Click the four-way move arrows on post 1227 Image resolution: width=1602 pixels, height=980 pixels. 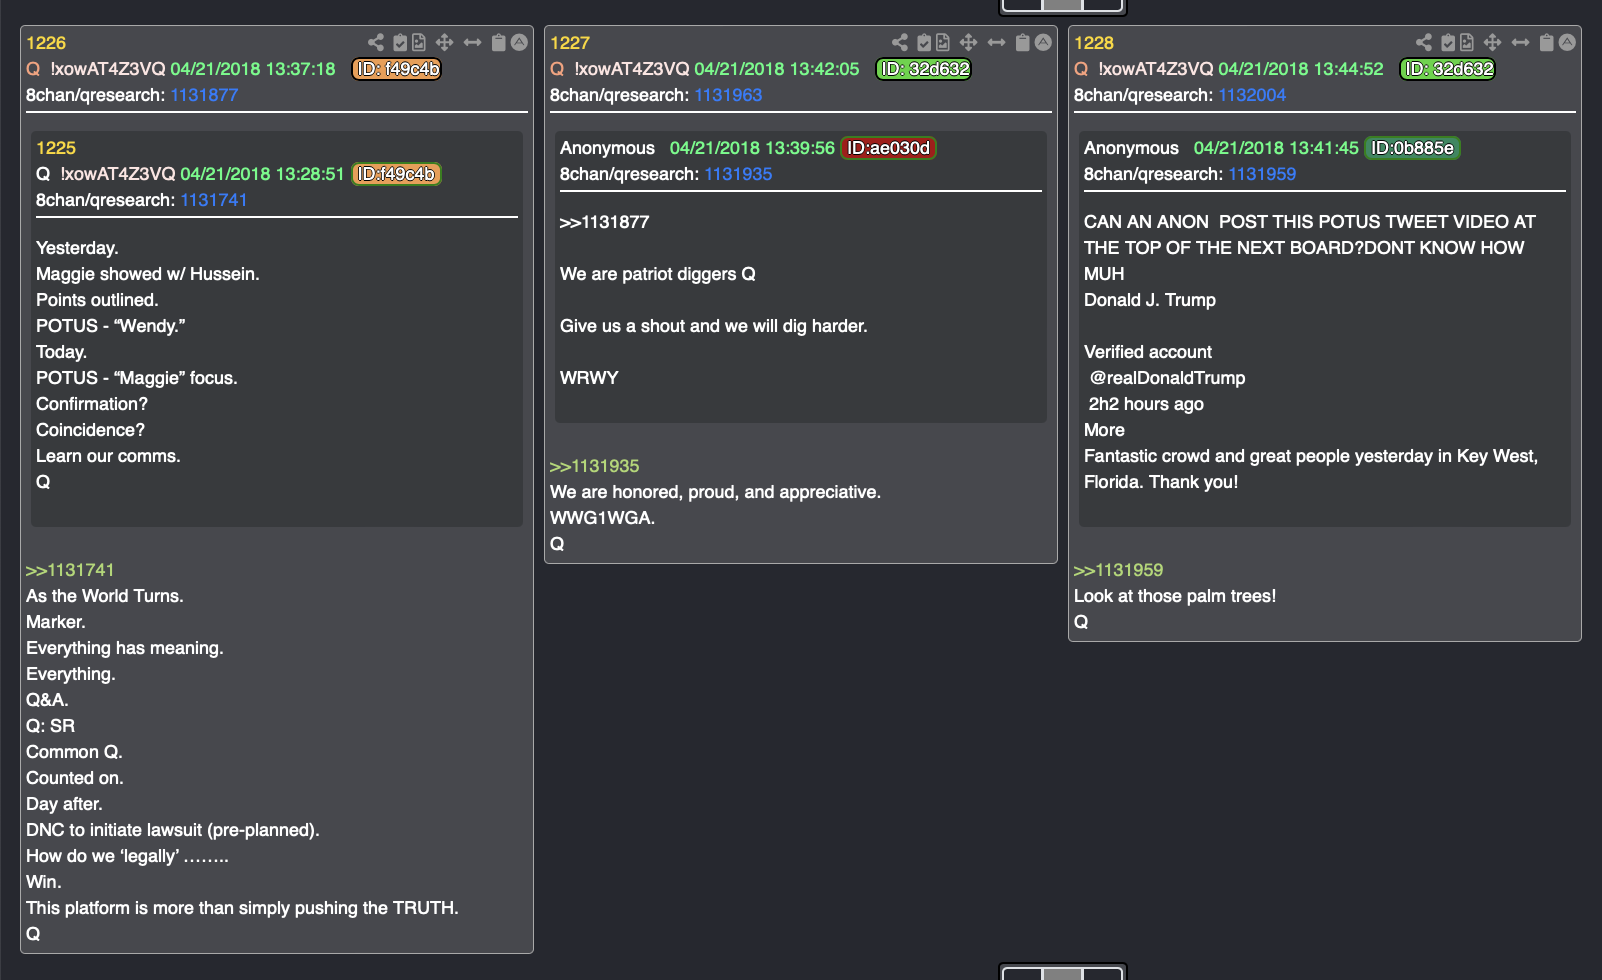point(968,42)
